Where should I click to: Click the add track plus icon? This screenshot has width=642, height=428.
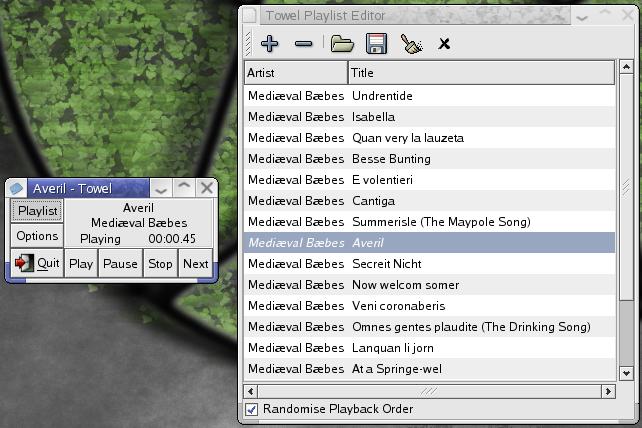(269, 43)
